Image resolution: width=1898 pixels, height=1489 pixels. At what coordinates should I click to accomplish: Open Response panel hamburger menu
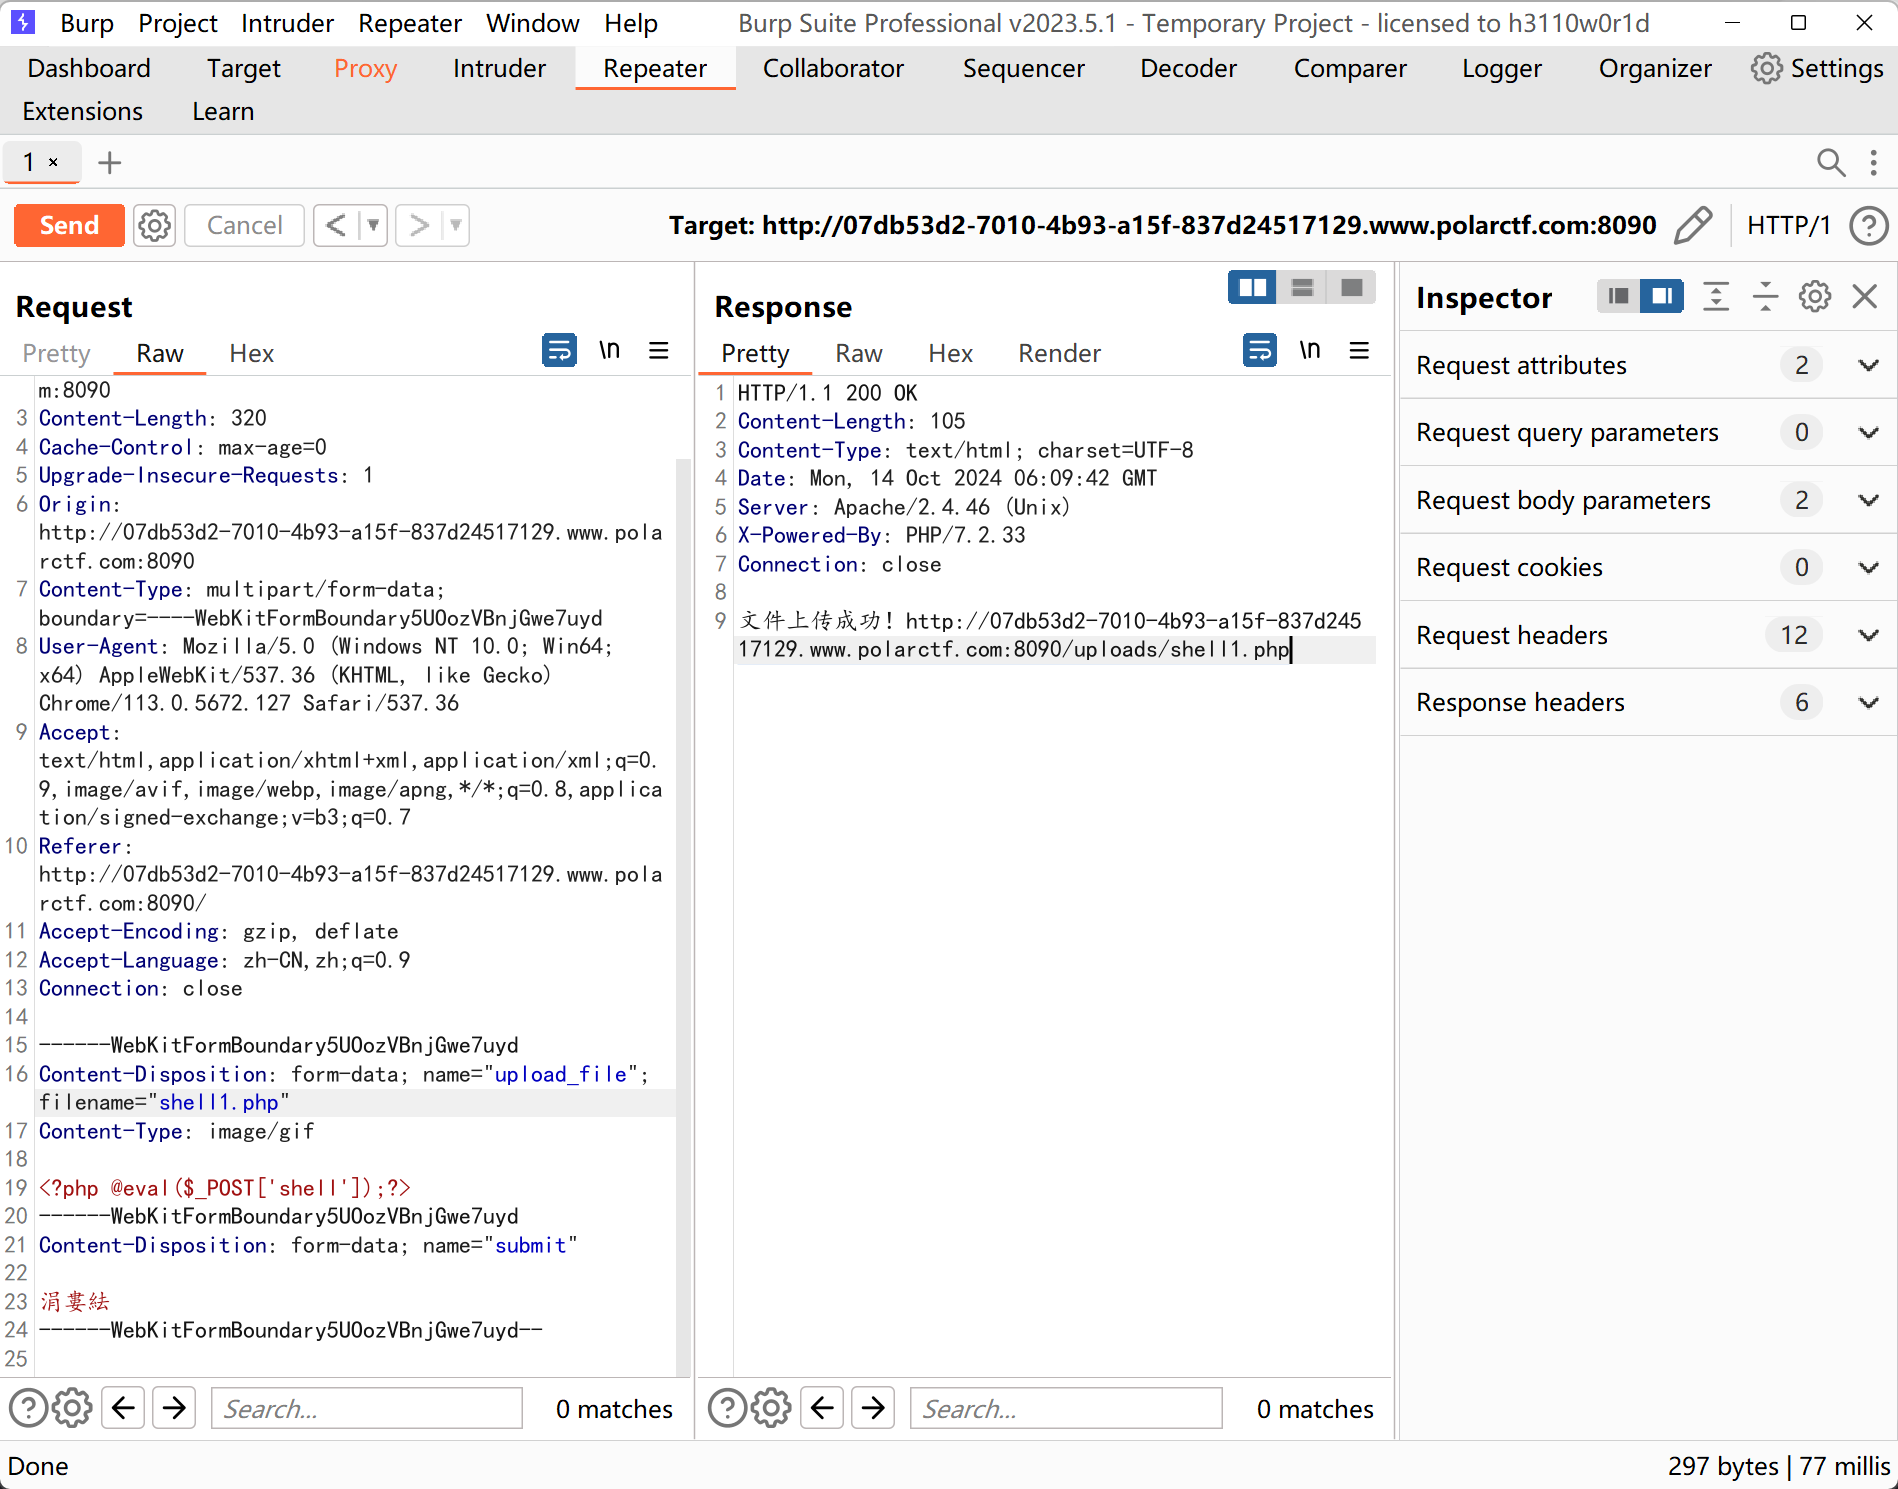click(1358, 350)
